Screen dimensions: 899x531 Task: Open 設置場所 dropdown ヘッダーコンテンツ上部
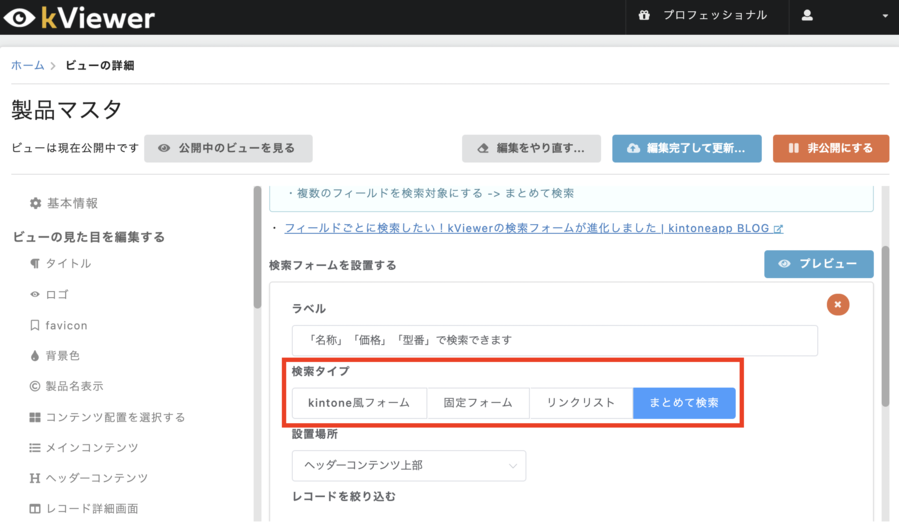coord(409,466)
